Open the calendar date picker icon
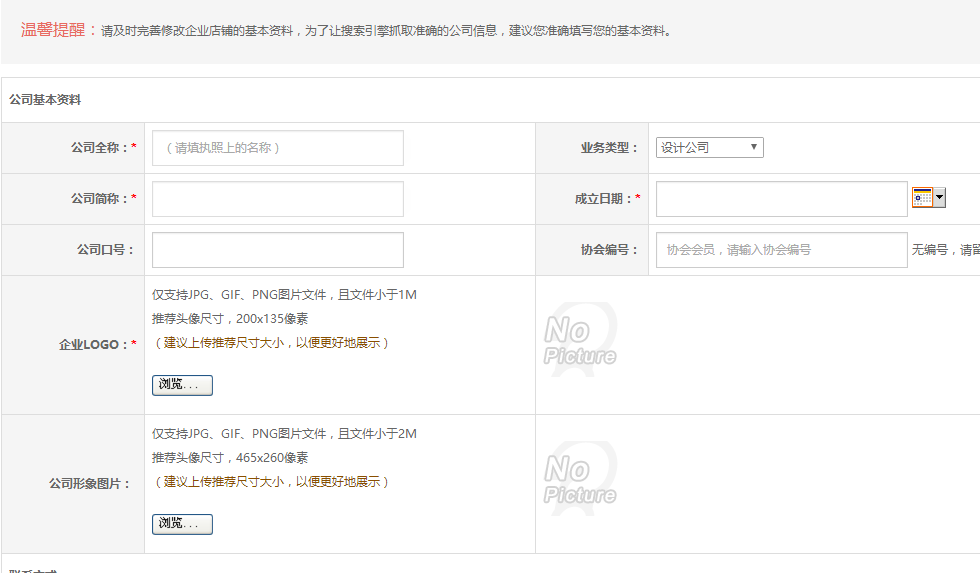 [x=922, y=198]
